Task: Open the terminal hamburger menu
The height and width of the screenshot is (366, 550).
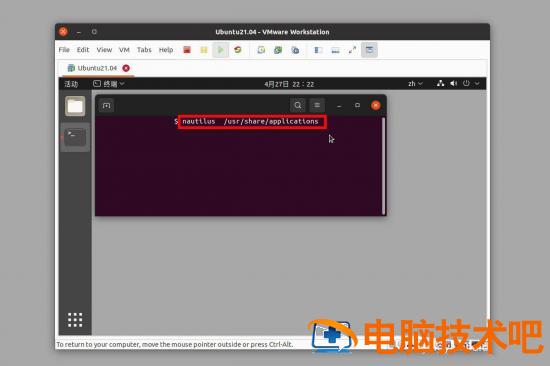Action: (x=317, y=105)
